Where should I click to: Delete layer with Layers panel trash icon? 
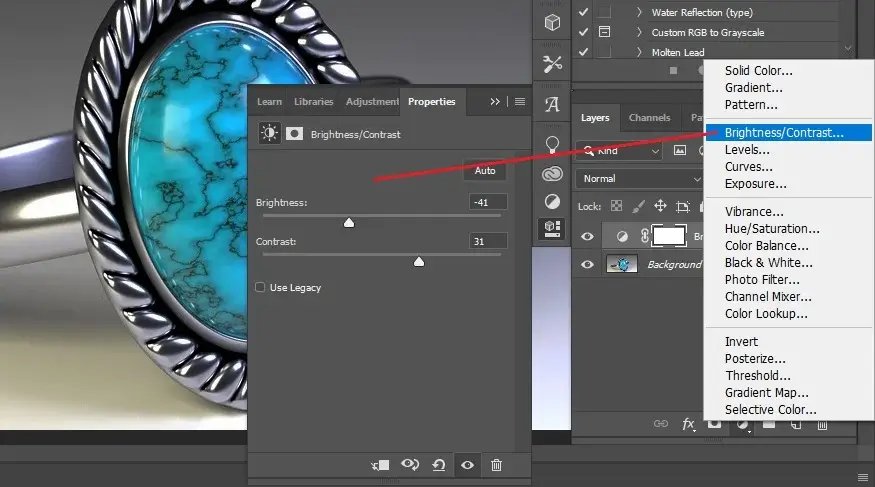823,425
